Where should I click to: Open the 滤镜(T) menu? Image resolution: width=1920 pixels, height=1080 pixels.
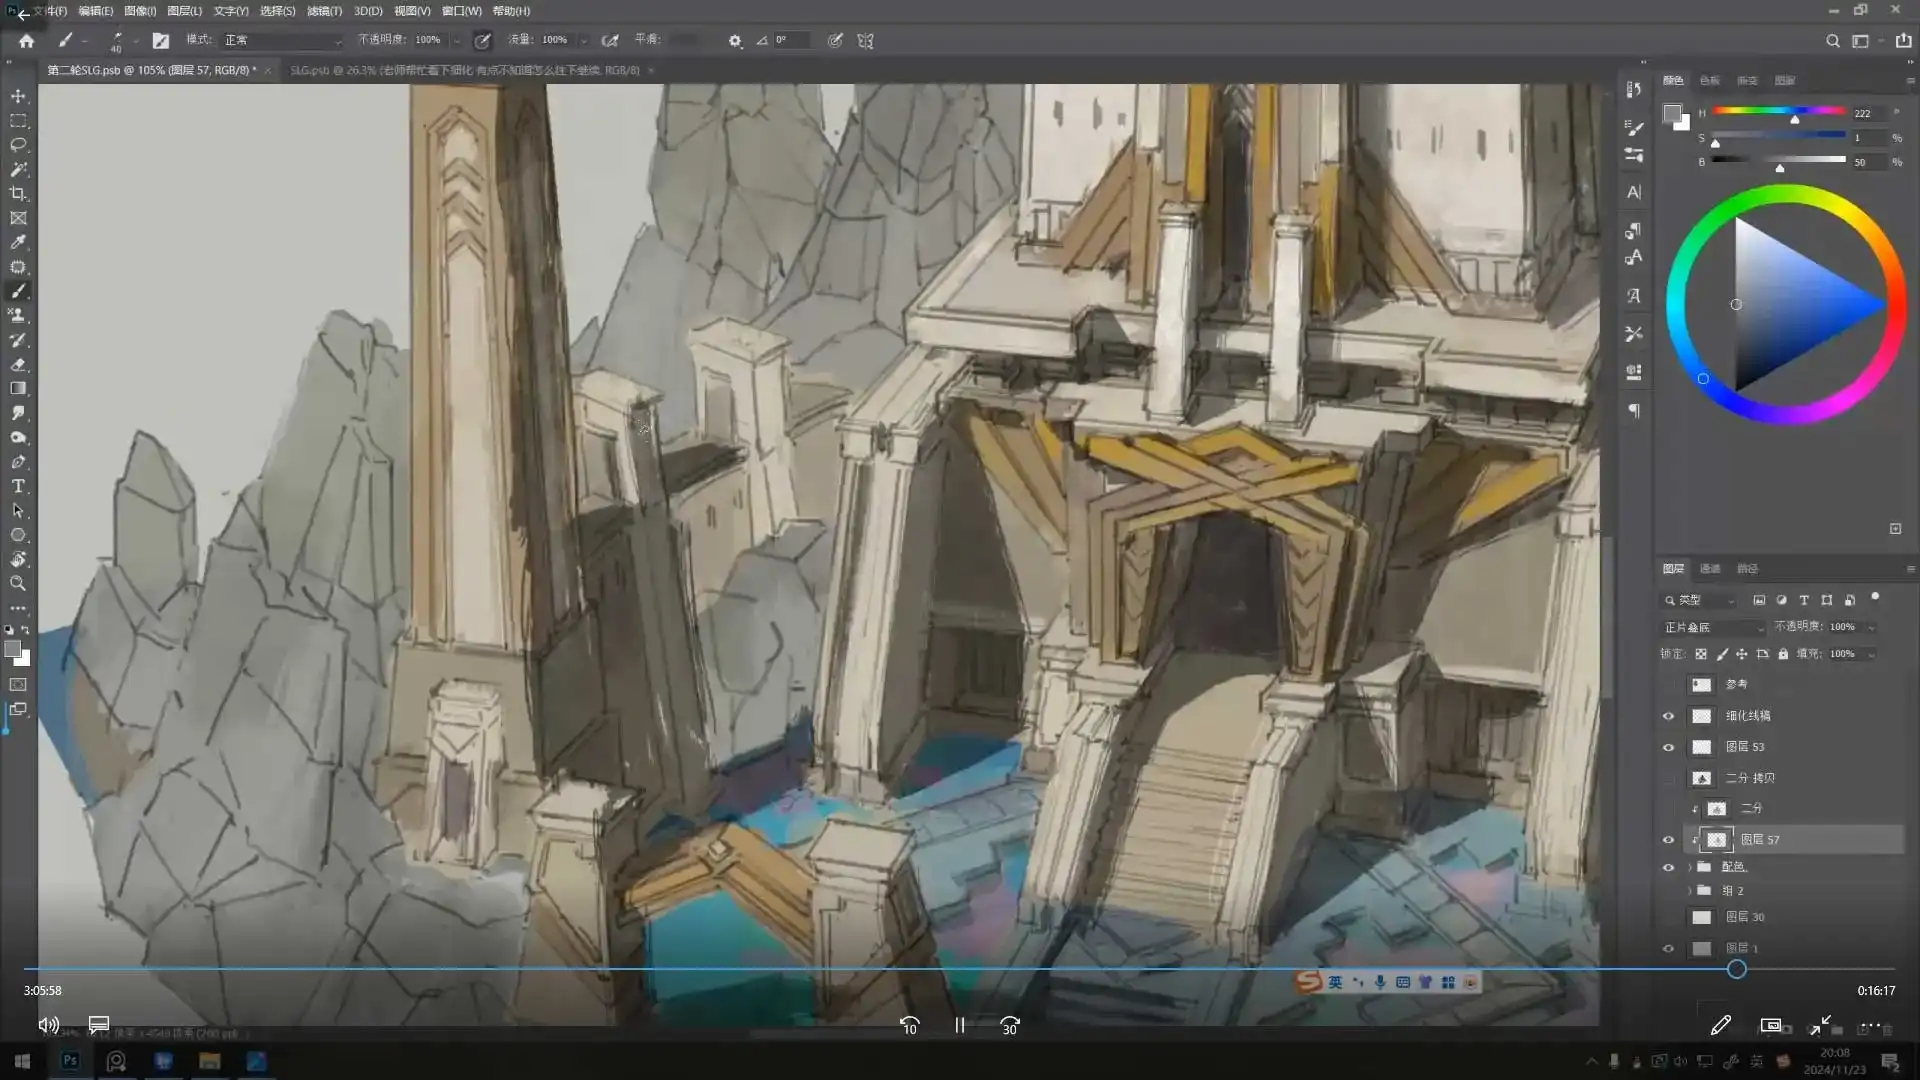(324, 11)
